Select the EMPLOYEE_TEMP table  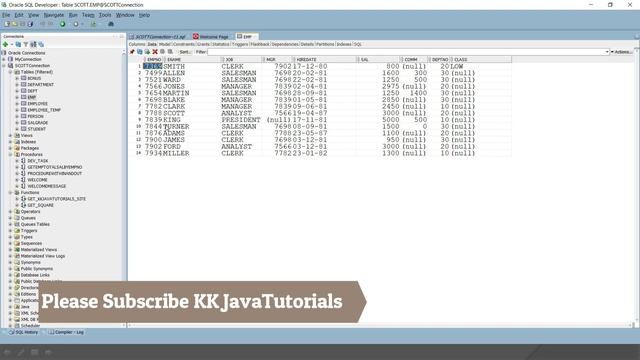pyautogui.click(x=44, y=110)
